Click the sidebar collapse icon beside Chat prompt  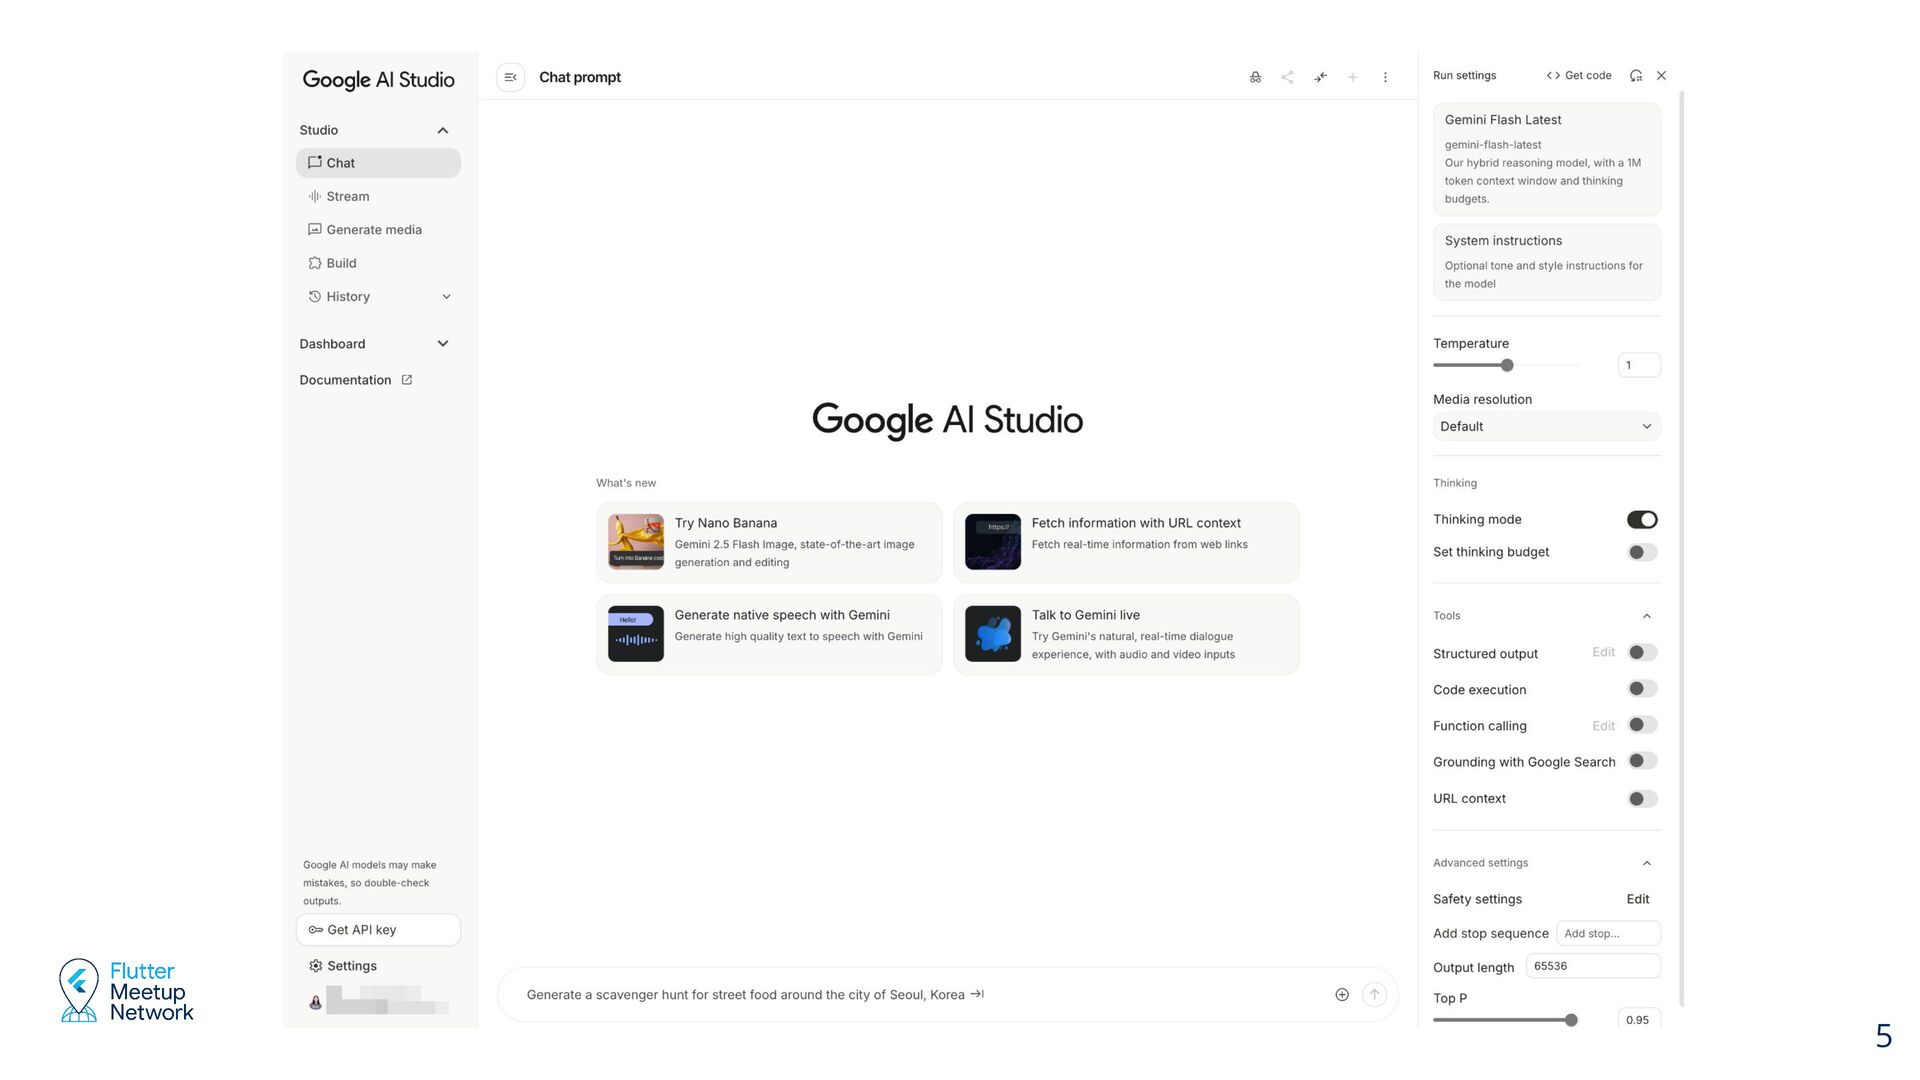(510, 77)
